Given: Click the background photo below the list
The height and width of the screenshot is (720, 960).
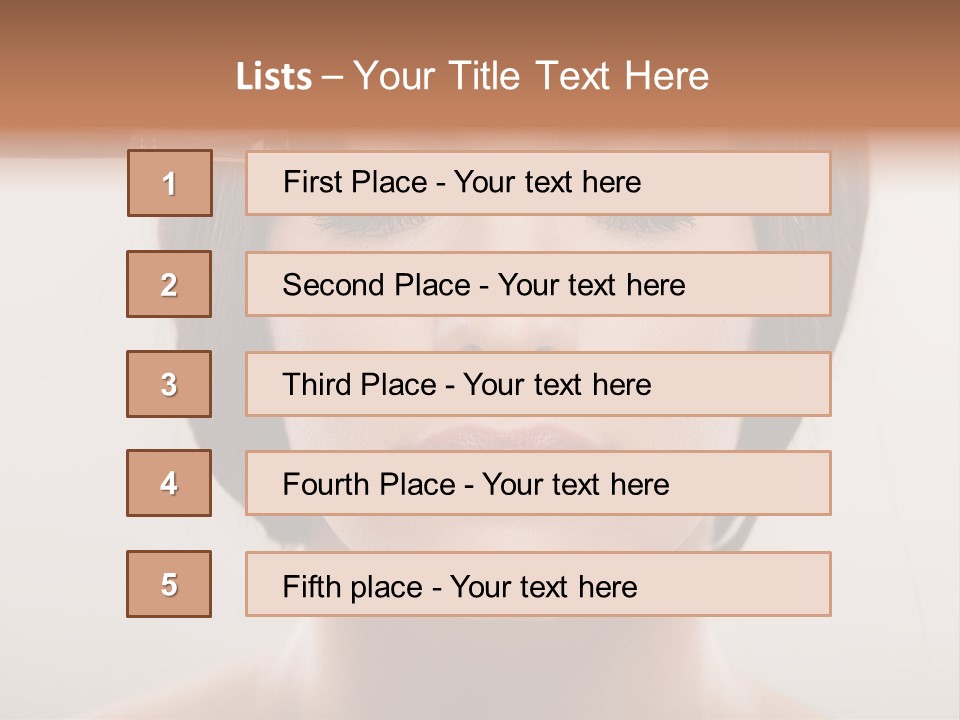Looking at the screenshot, I should [480, 670].
